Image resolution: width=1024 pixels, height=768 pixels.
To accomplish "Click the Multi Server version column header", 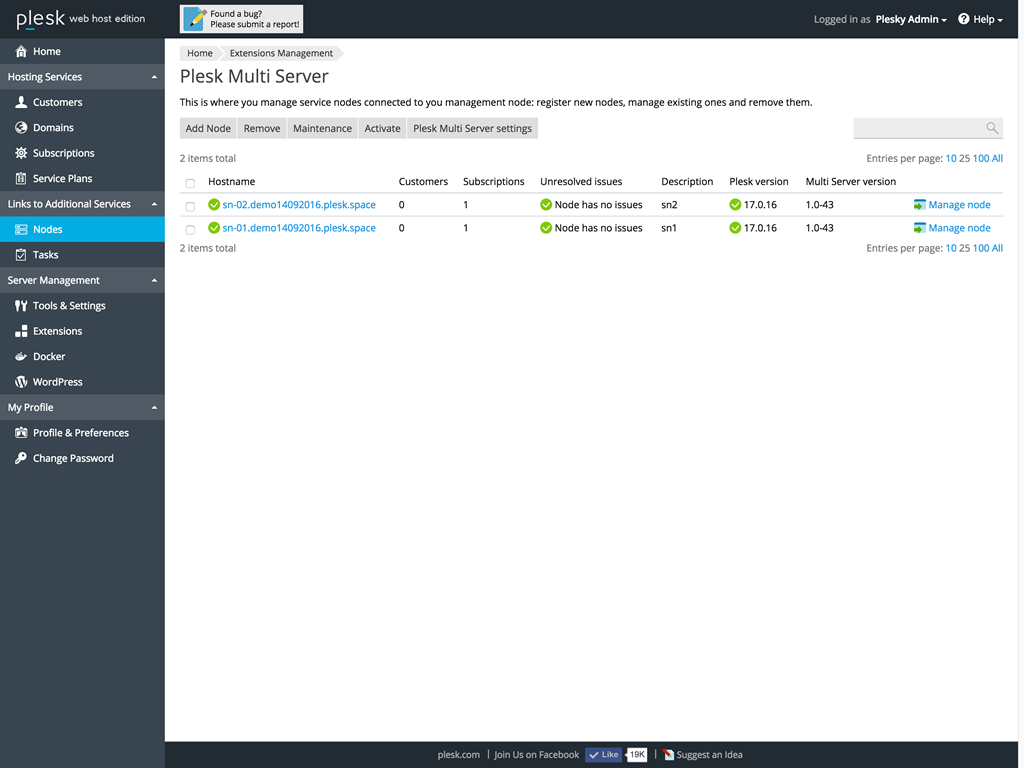I will tap(851, 182).
